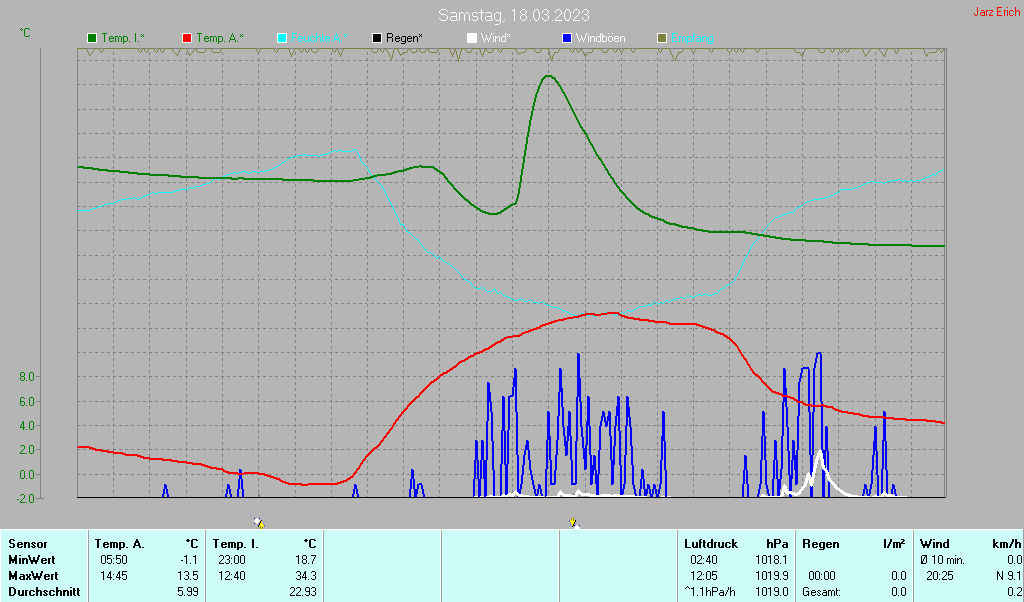Select the Windböen legend label

(x=601, y=38)
